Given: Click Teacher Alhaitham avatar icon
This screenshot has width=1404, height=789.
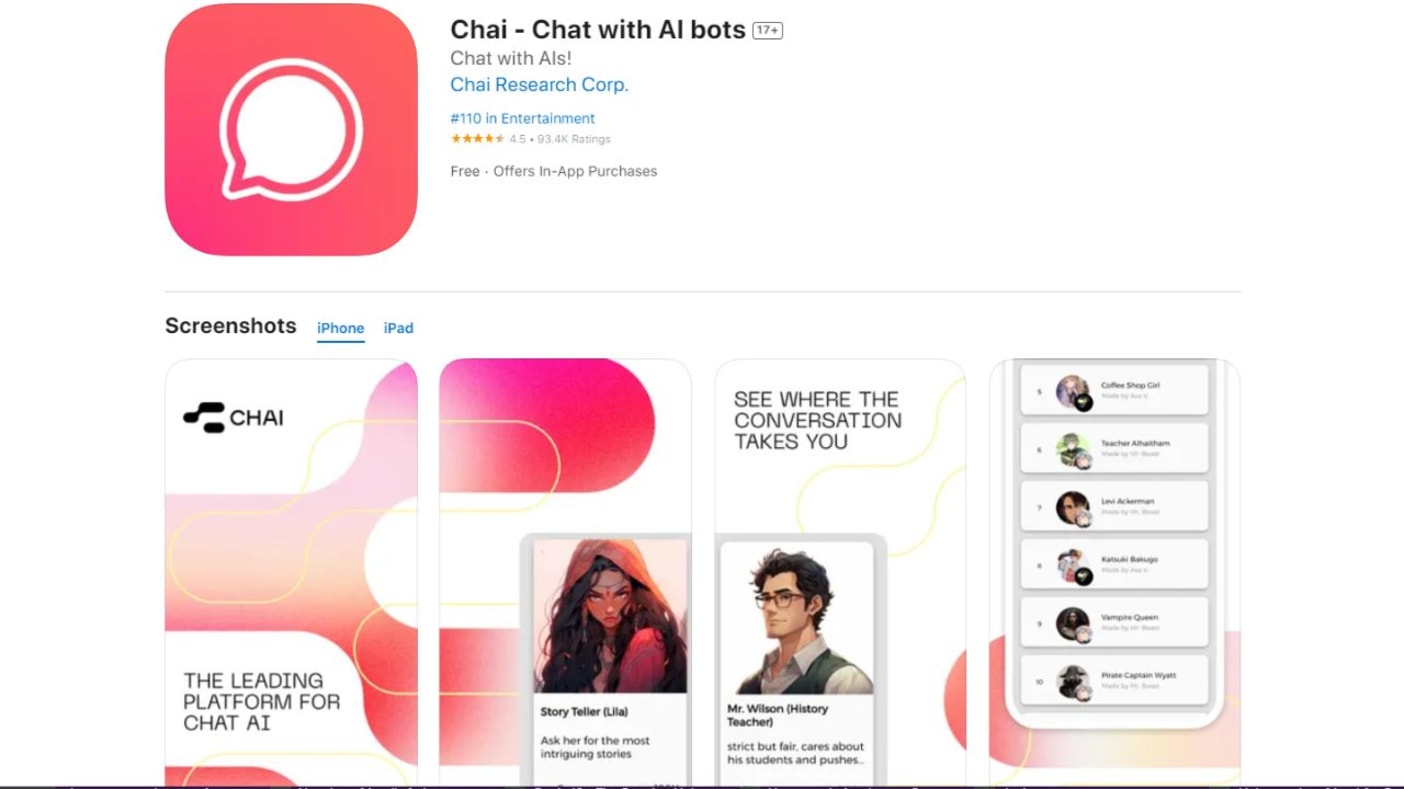Looking at the screenshot, I should point(1073,450).
